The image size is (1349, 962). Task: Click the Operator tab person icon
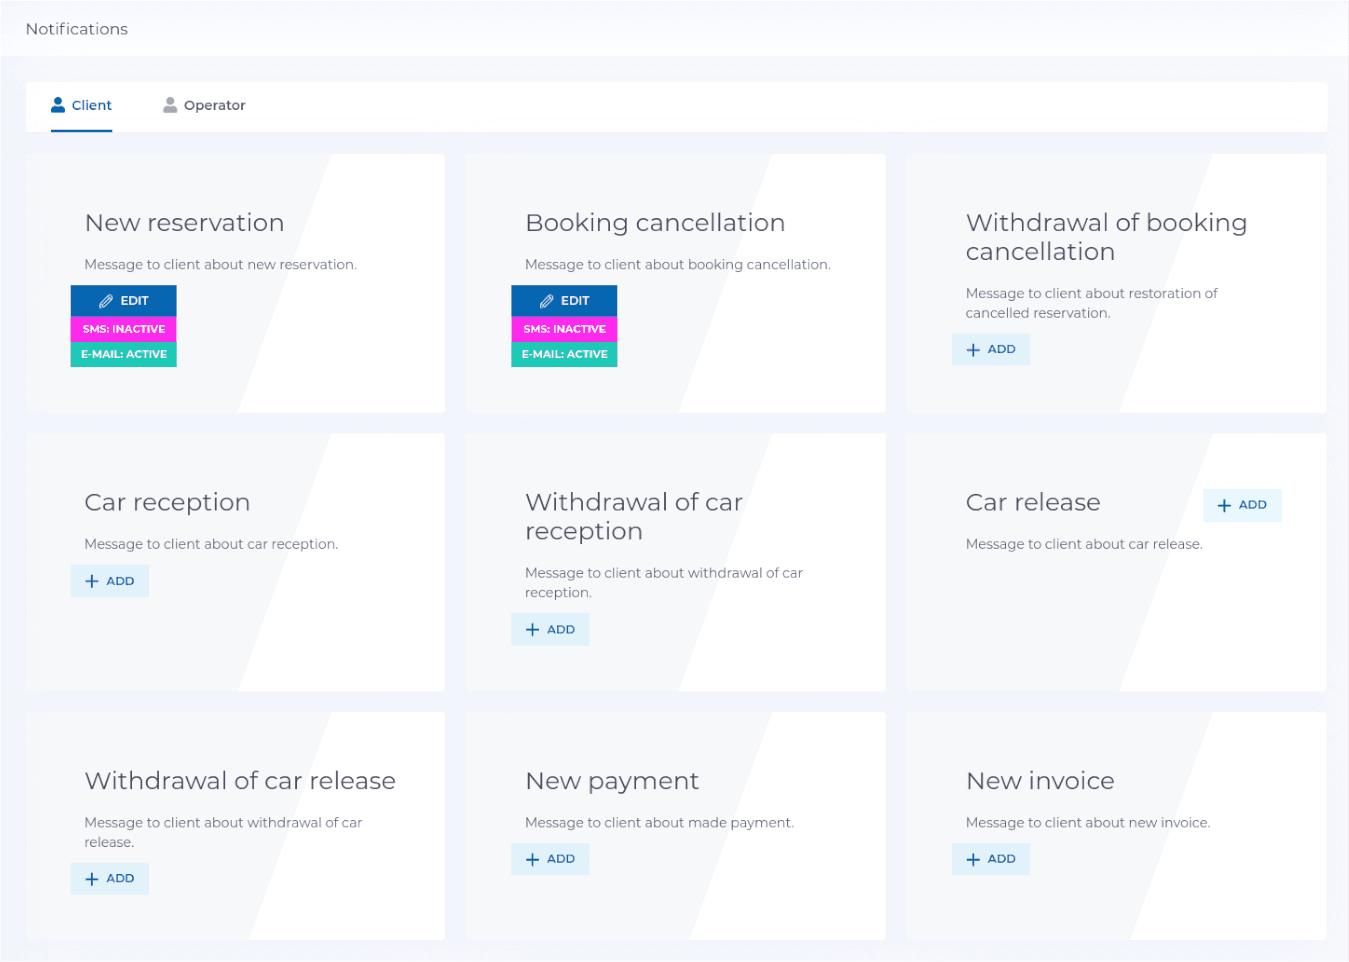pos(170,105)
